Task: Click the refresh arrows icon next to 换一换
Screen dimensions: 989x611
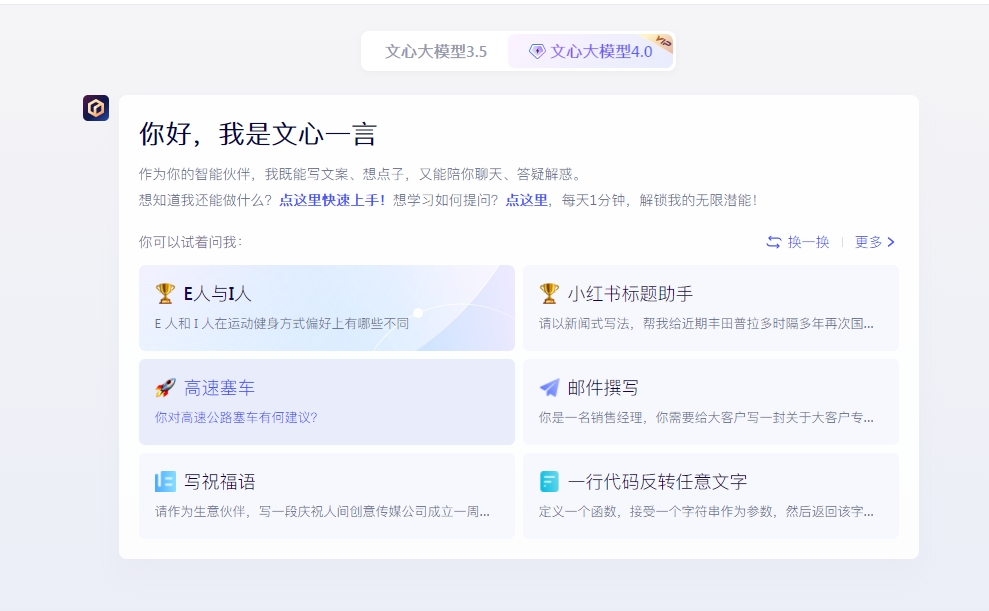Action: [774, 242]
